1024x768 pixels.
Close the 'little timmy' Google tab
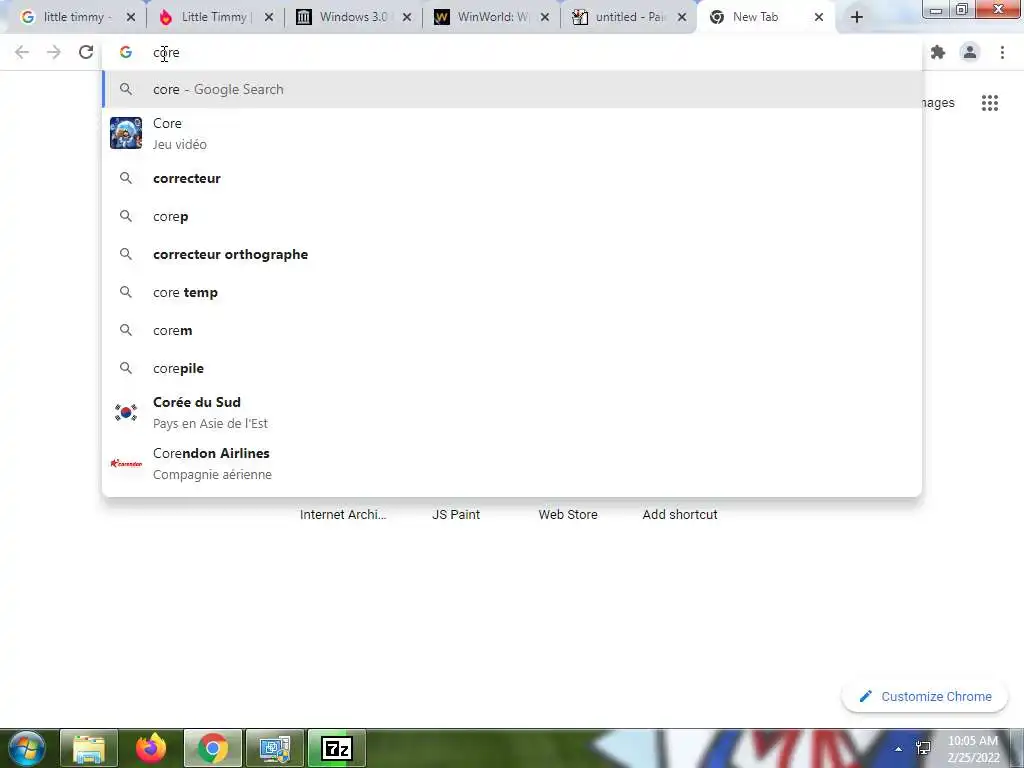[131, 18]
